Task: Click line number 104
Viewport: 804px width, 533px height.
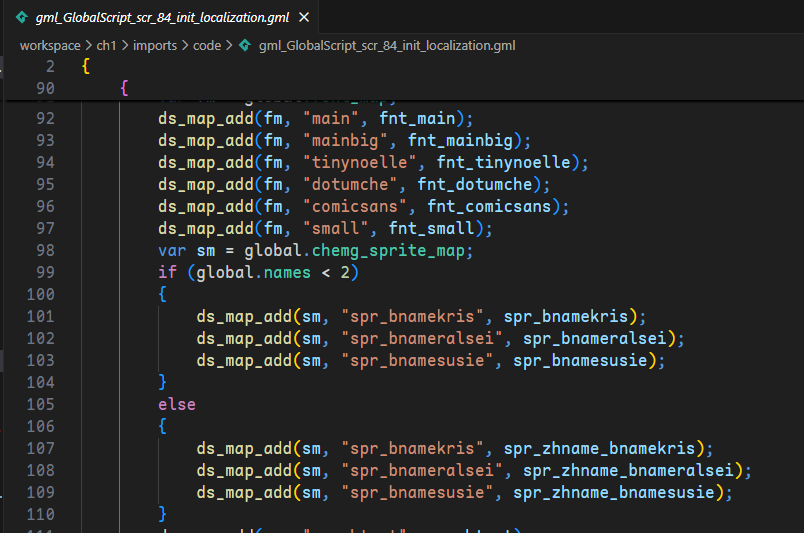Action: [x=41, y=383]
